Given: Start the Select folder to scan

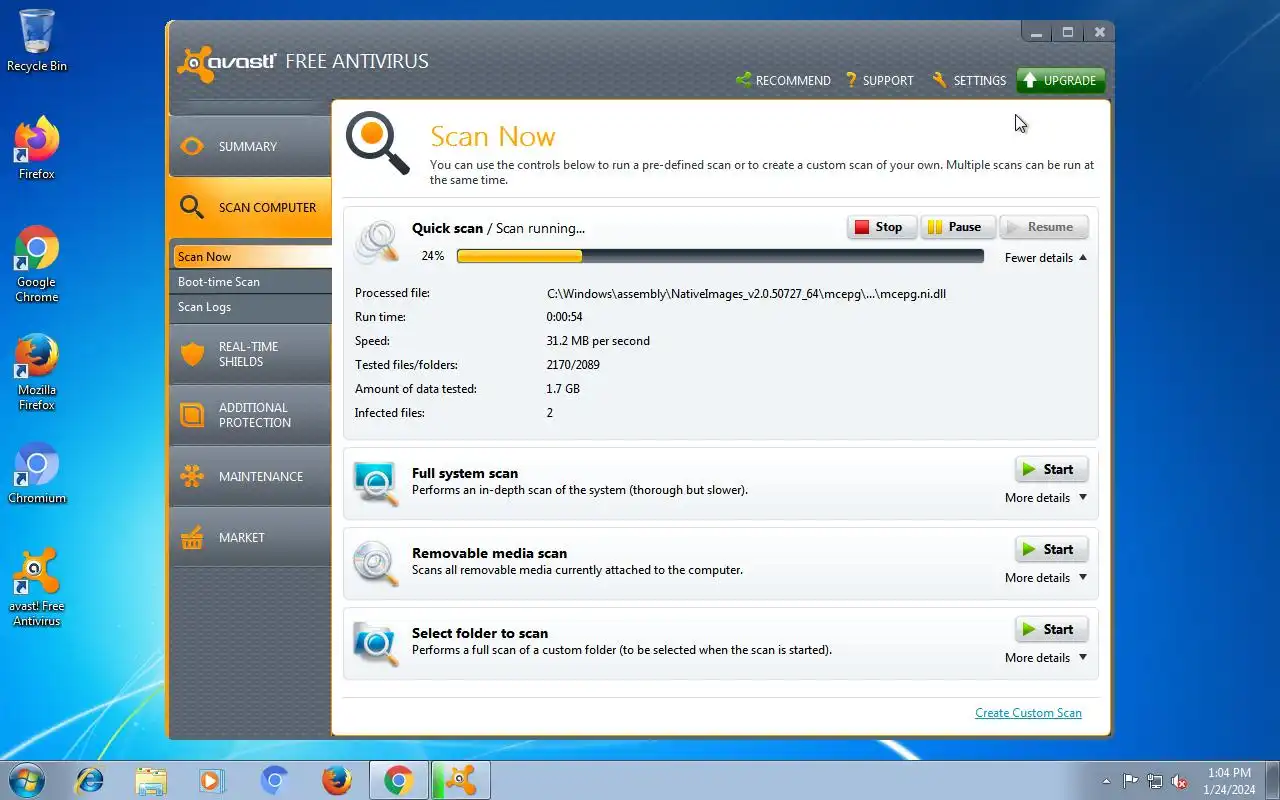Looking at the screenshot, I should (1051, 629).
